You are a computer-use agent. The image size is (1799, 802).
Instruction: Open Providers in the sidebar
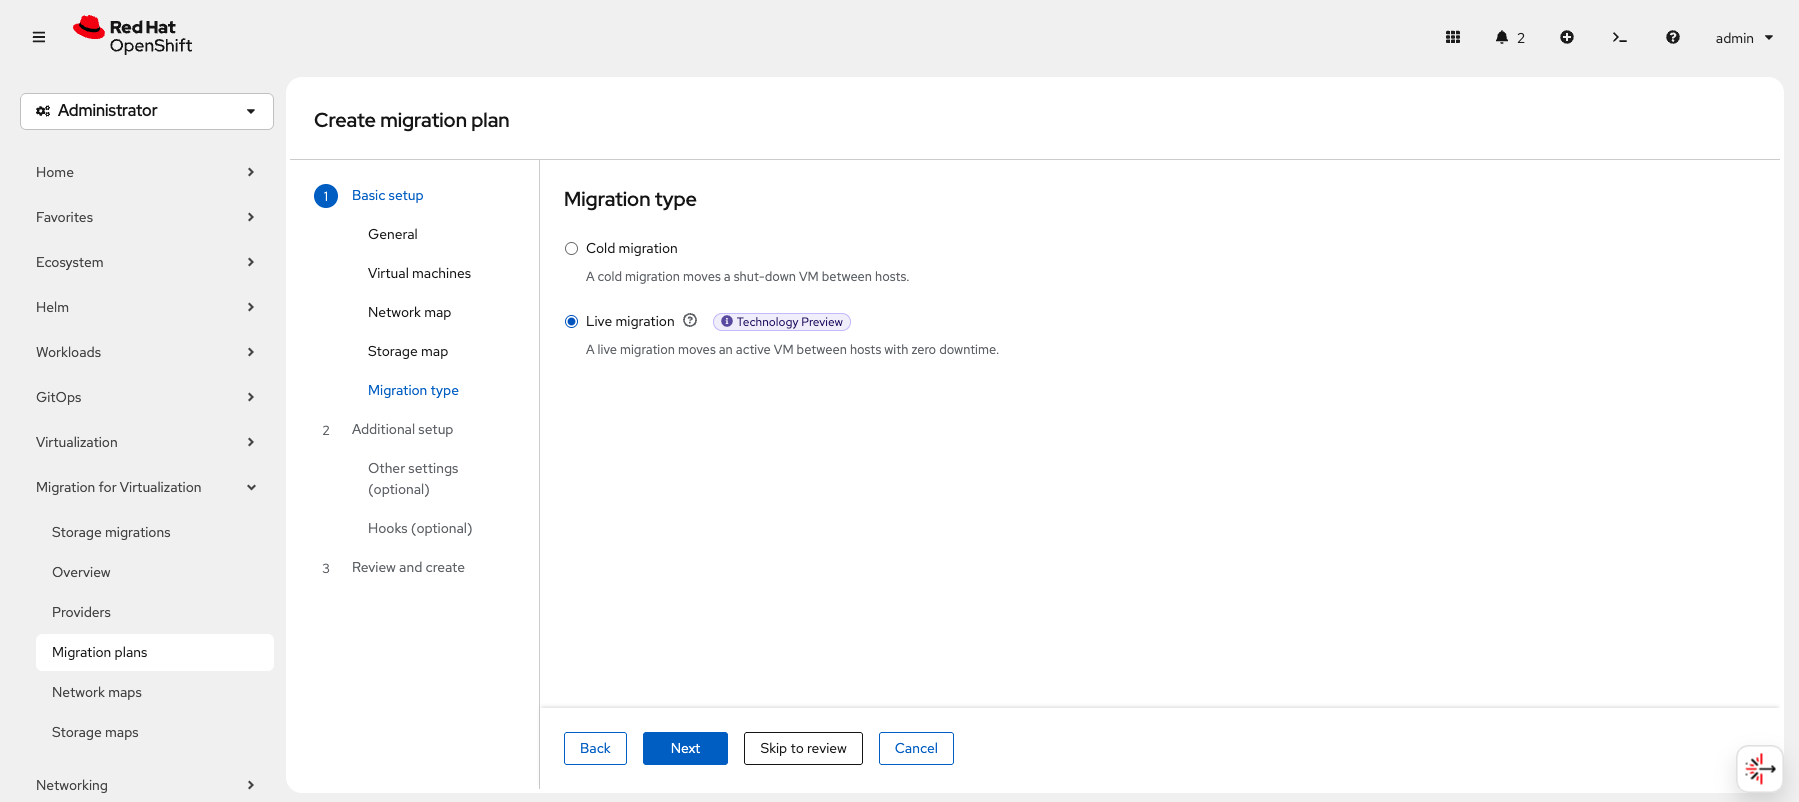click(81, 612)
